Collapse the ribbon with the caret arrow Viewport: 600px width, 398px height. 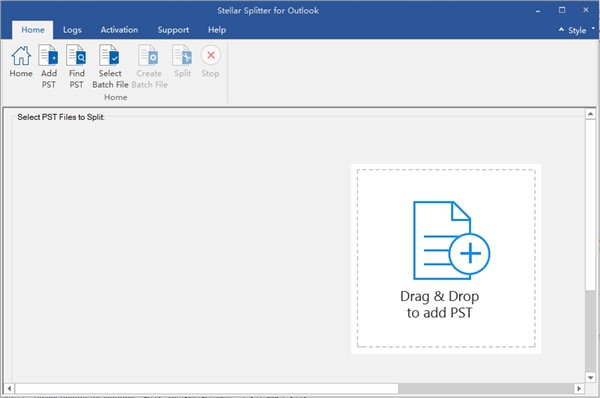coord(561,29)
